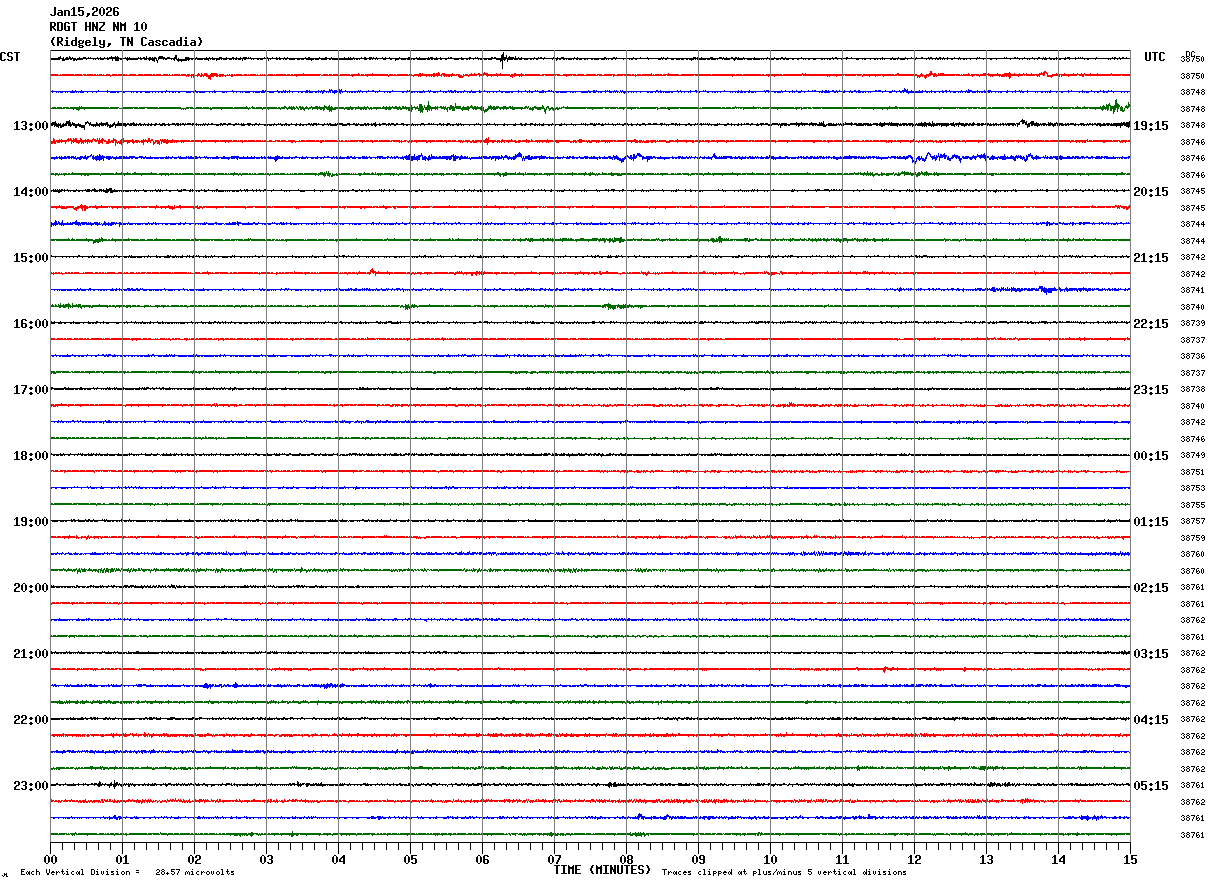Click the UTC timezone header on right
Viewport: 1210px width, 886px height.
[1155, 57]
